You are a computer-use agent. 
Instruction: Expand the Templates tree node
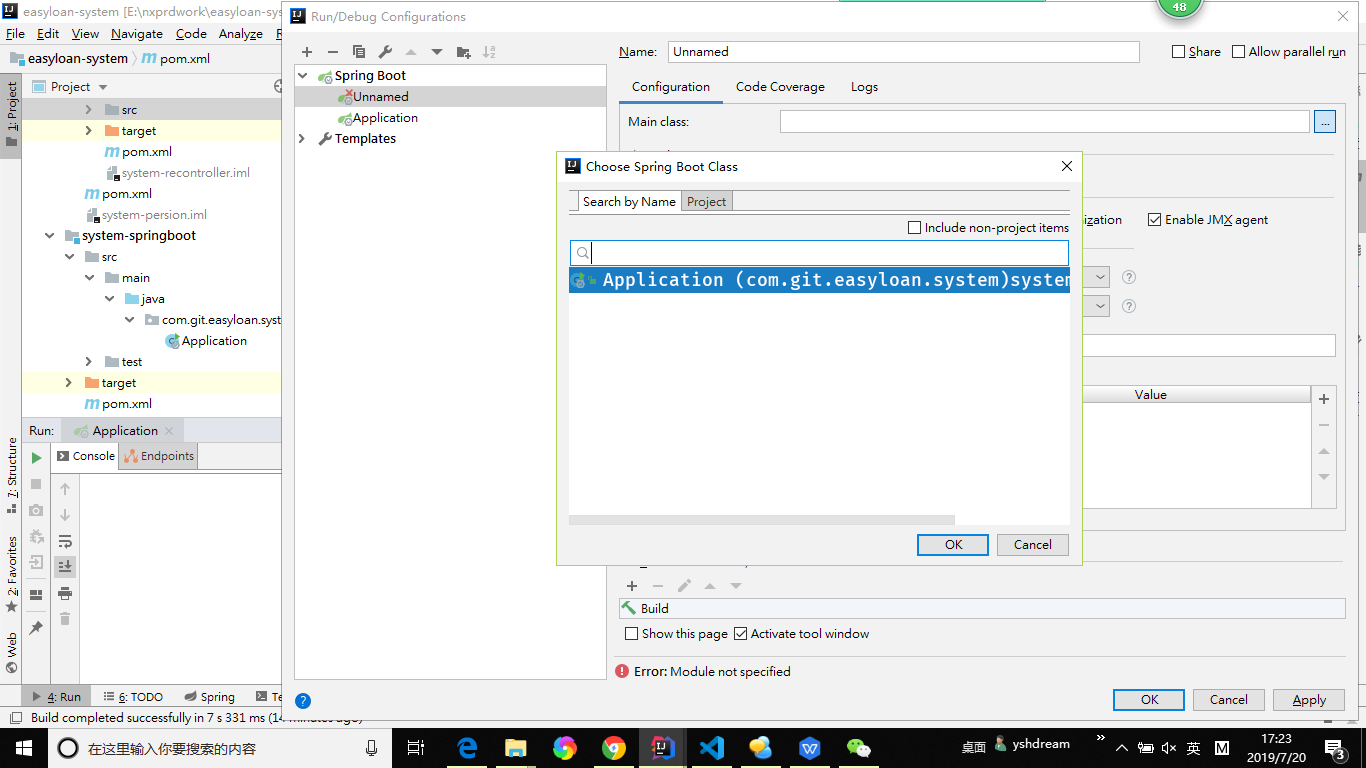click(x=303, y=139)
